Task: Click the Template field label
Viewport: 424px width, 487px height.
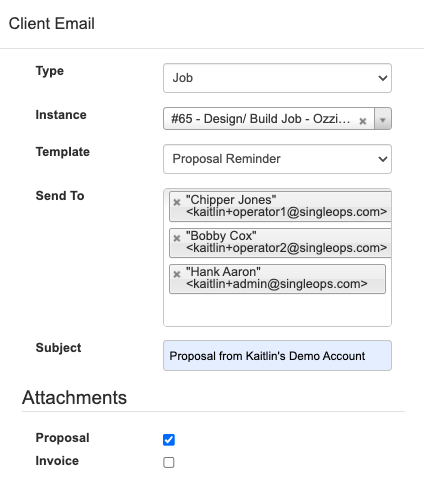Action: (x=63, y=152)
